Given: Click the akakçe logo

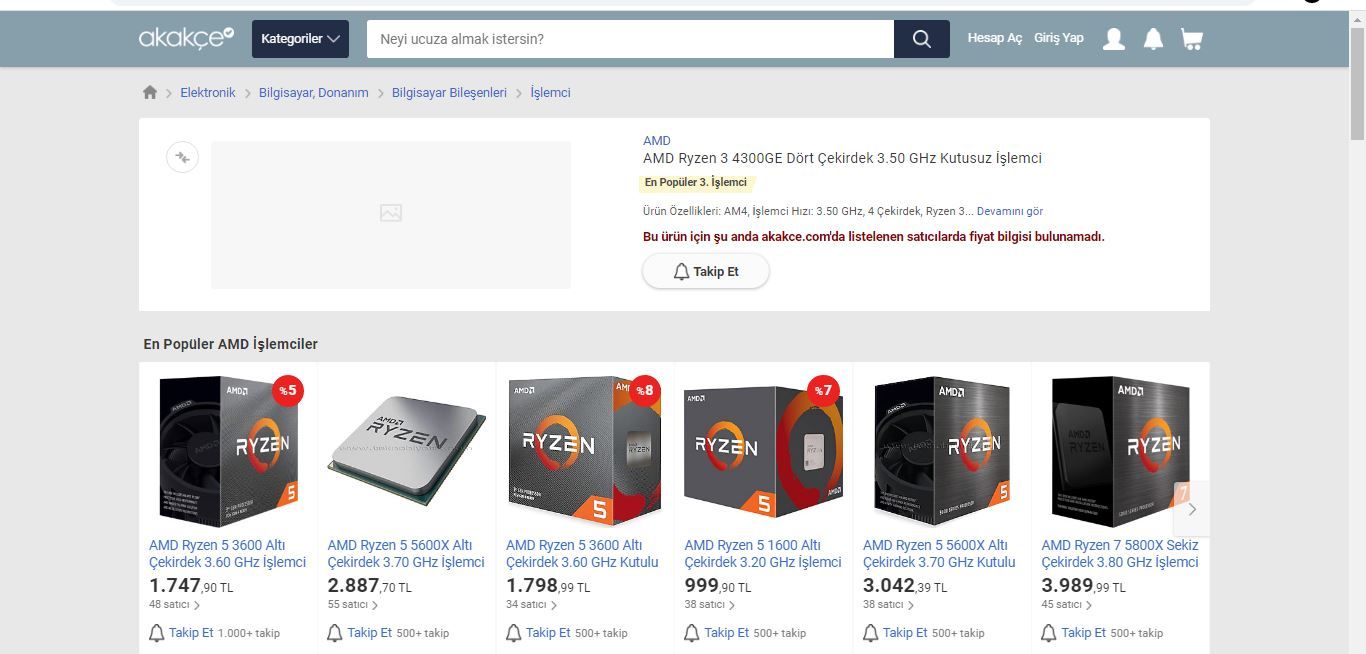Looking at the screenshot, I should coord(186,38).
